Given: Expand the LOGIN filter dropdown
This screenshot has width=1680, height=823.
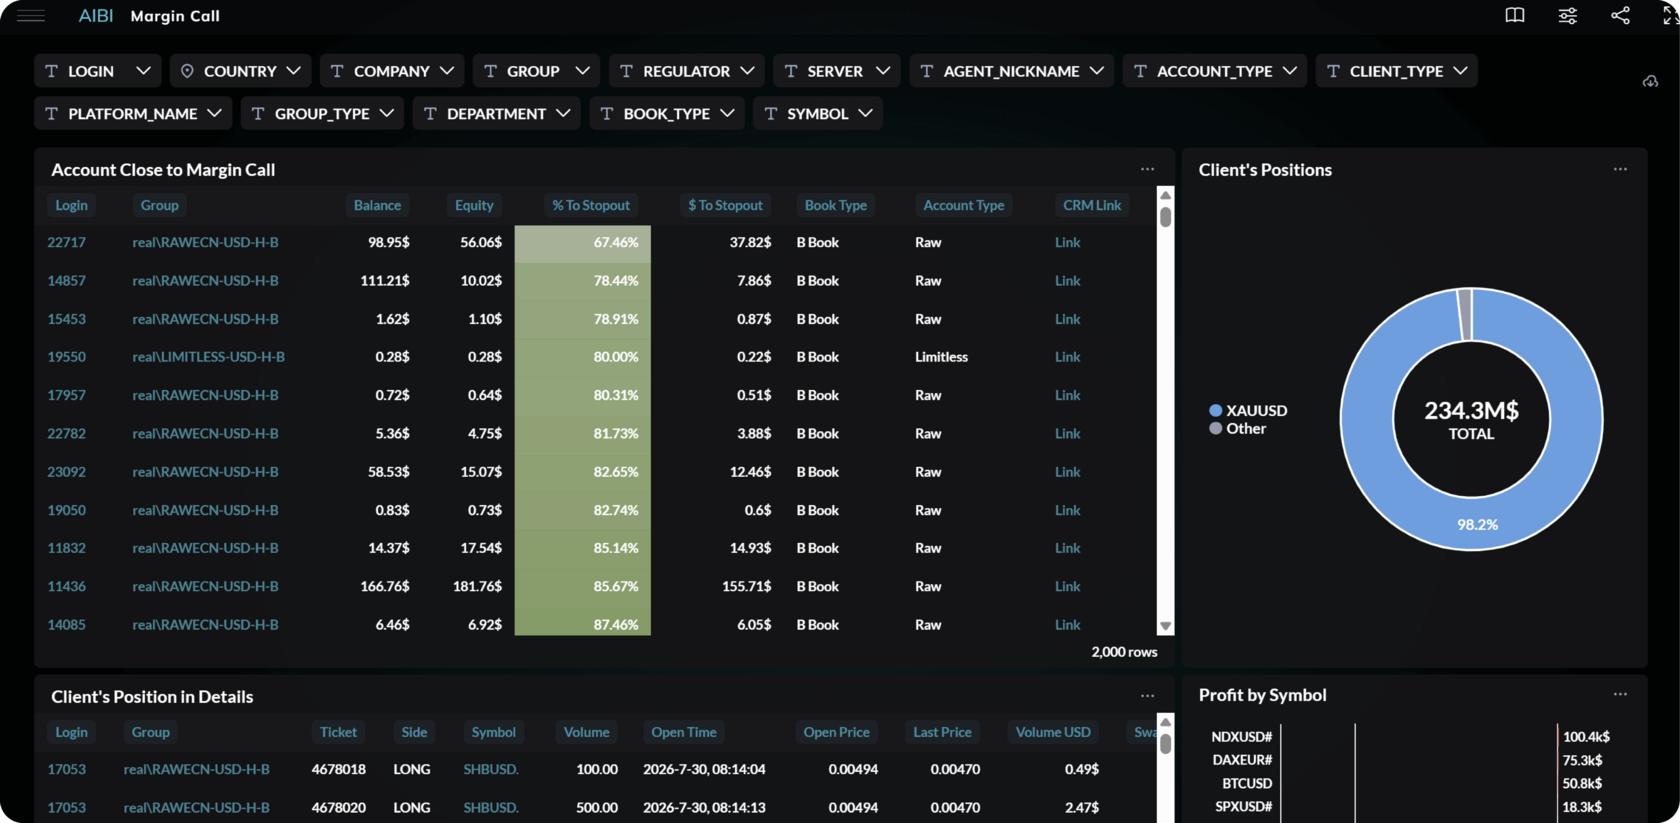Looking at the screenshot, I should tap(97, 71).
